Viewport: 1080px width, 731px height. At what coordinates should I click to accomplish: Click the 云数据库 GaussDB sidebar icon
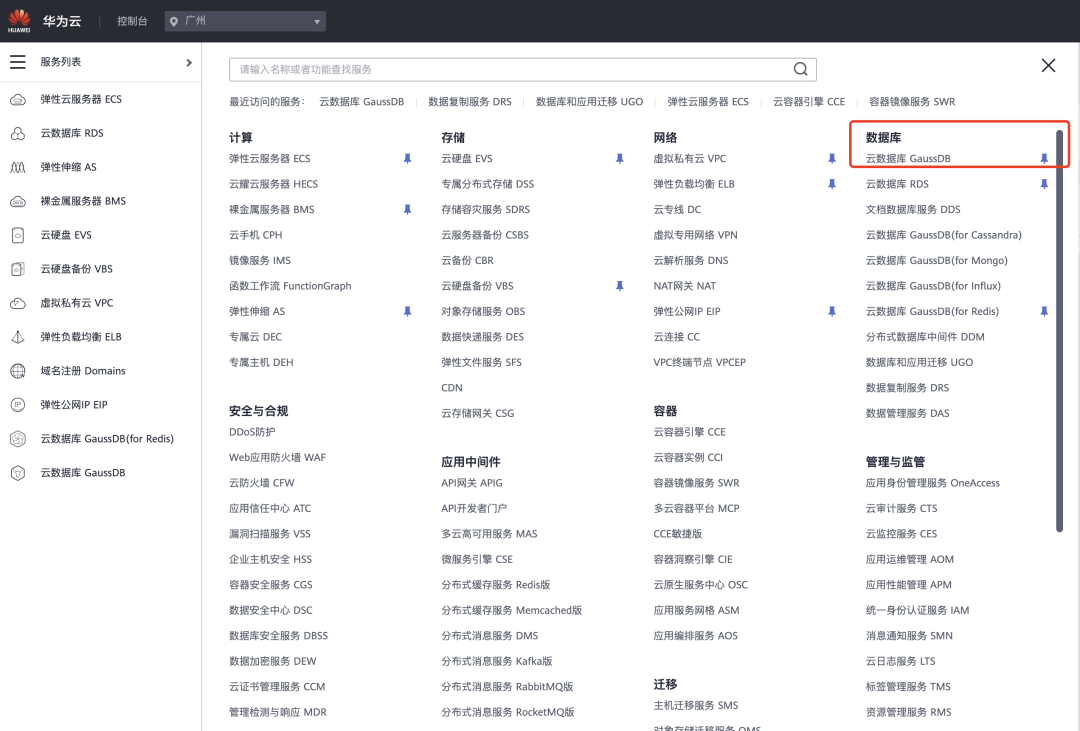pos(18,473)
